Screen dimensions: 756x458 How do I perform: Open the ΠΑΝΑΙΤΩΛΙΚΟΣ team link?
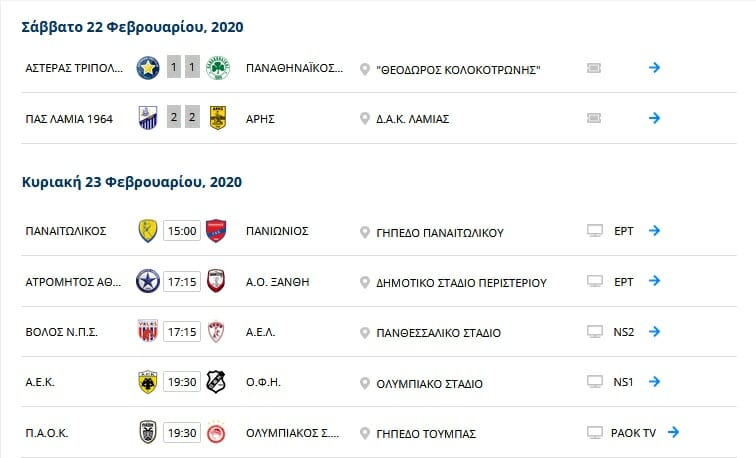pyautogui.click(x=66, y=231)
